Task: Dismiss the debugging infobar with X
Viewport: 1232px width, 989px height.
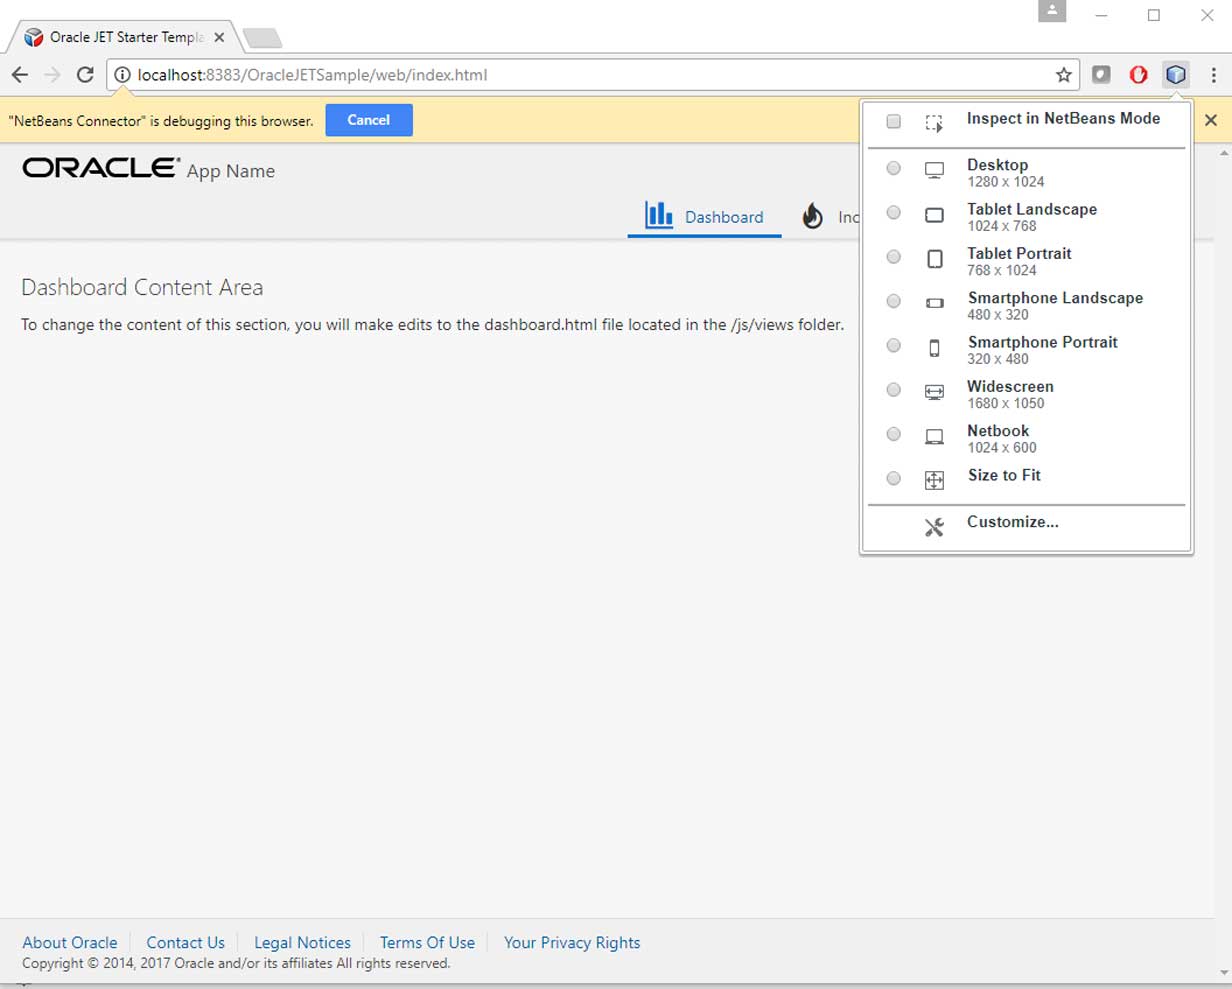Action: tap(1211, 120)
